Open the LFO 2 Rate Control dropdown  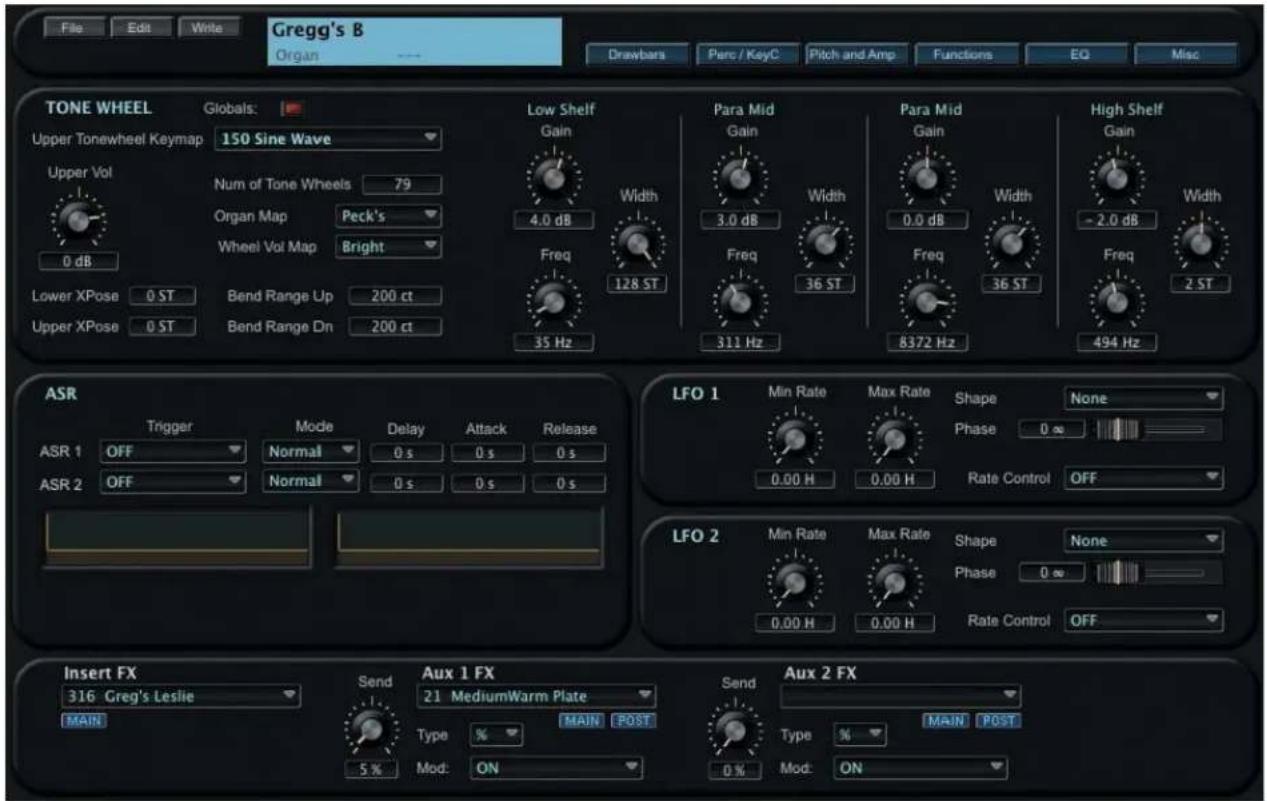pyautogui.click(x=1144, y=621)
